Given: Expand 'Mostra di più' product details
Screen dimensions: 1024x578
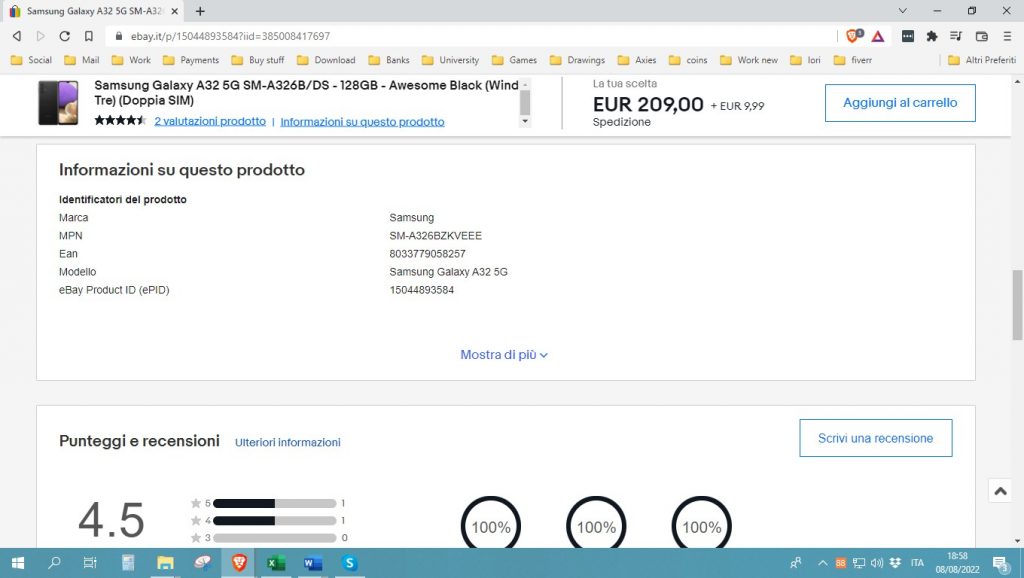Looking at the screenshot, I should click(504, 355).
